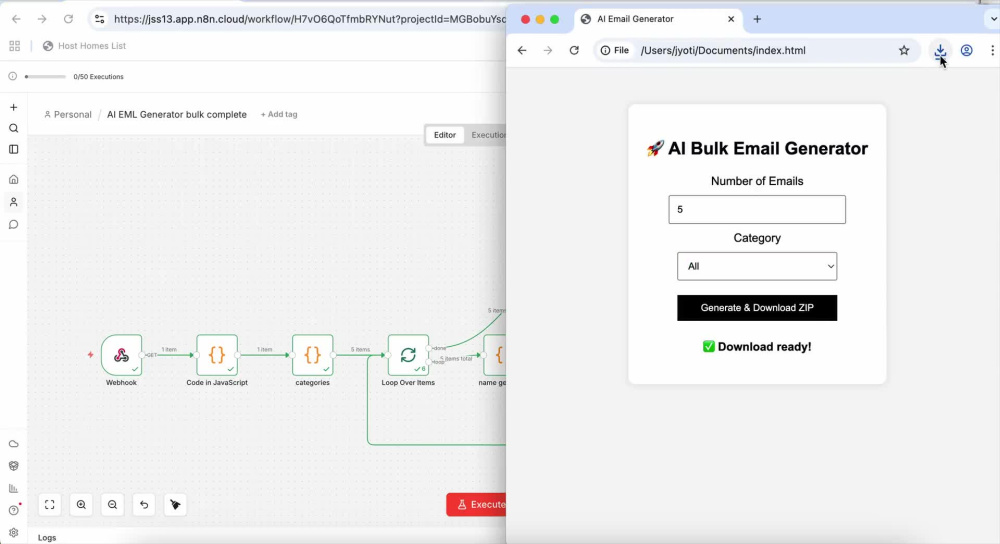Select the Code in JavaScript node
Viewport: 1000px width, 544px height.
[x=217, y=355]
